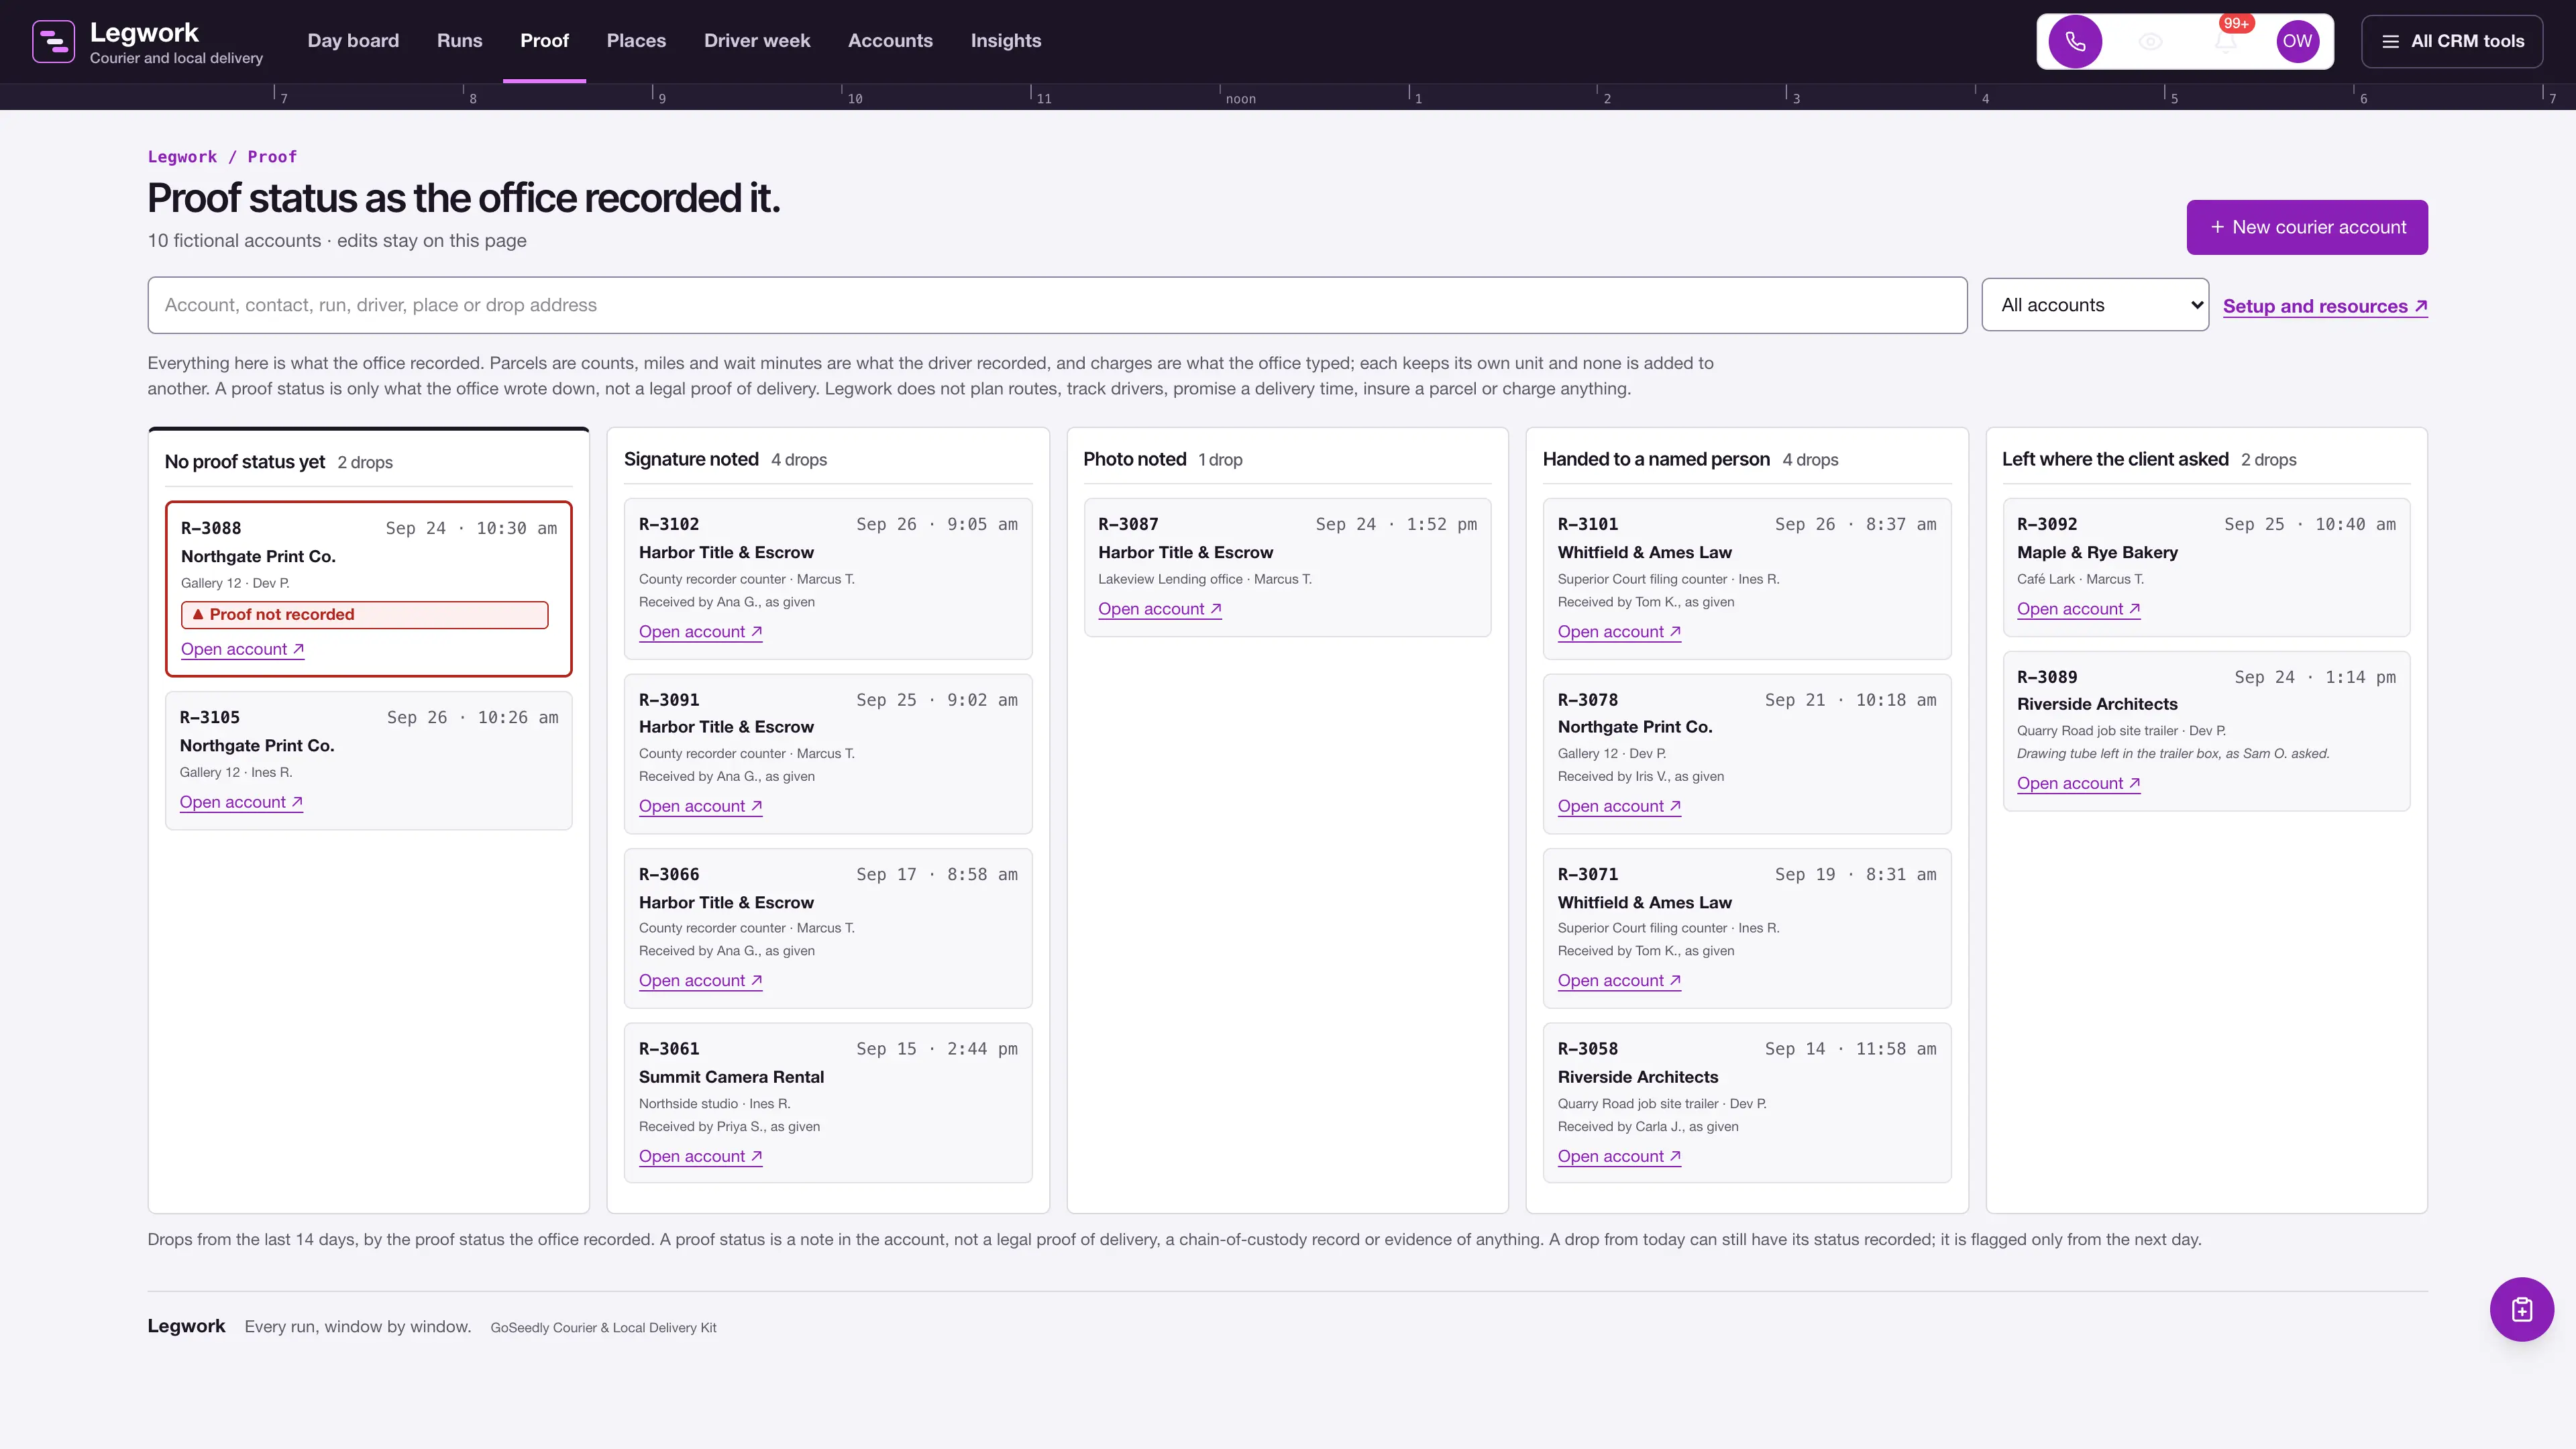Expand the All accounts dropdown
2576x1449 pixels.
pyautogui.click(x=2095, y=305)
